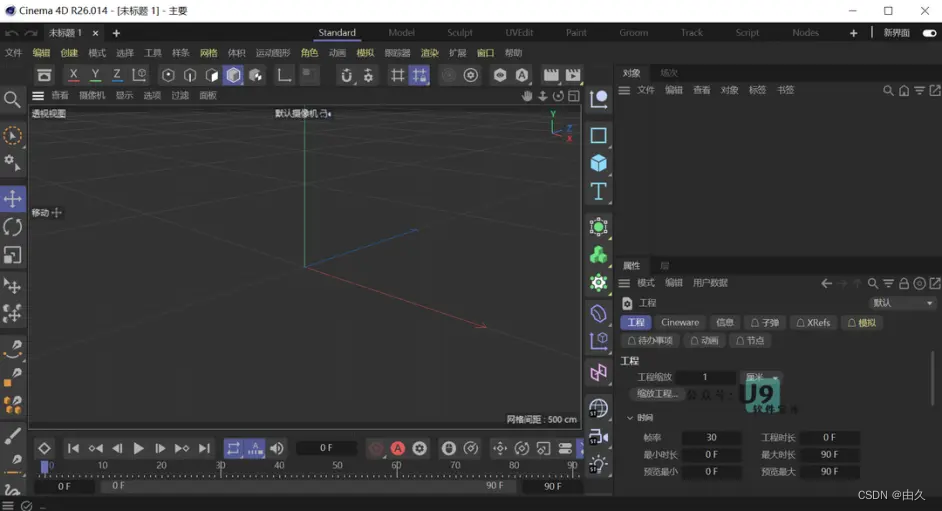This screenshot has height=511, width=942.
Task: Open the deformer bend icon
Action: [x=598, y=313]
